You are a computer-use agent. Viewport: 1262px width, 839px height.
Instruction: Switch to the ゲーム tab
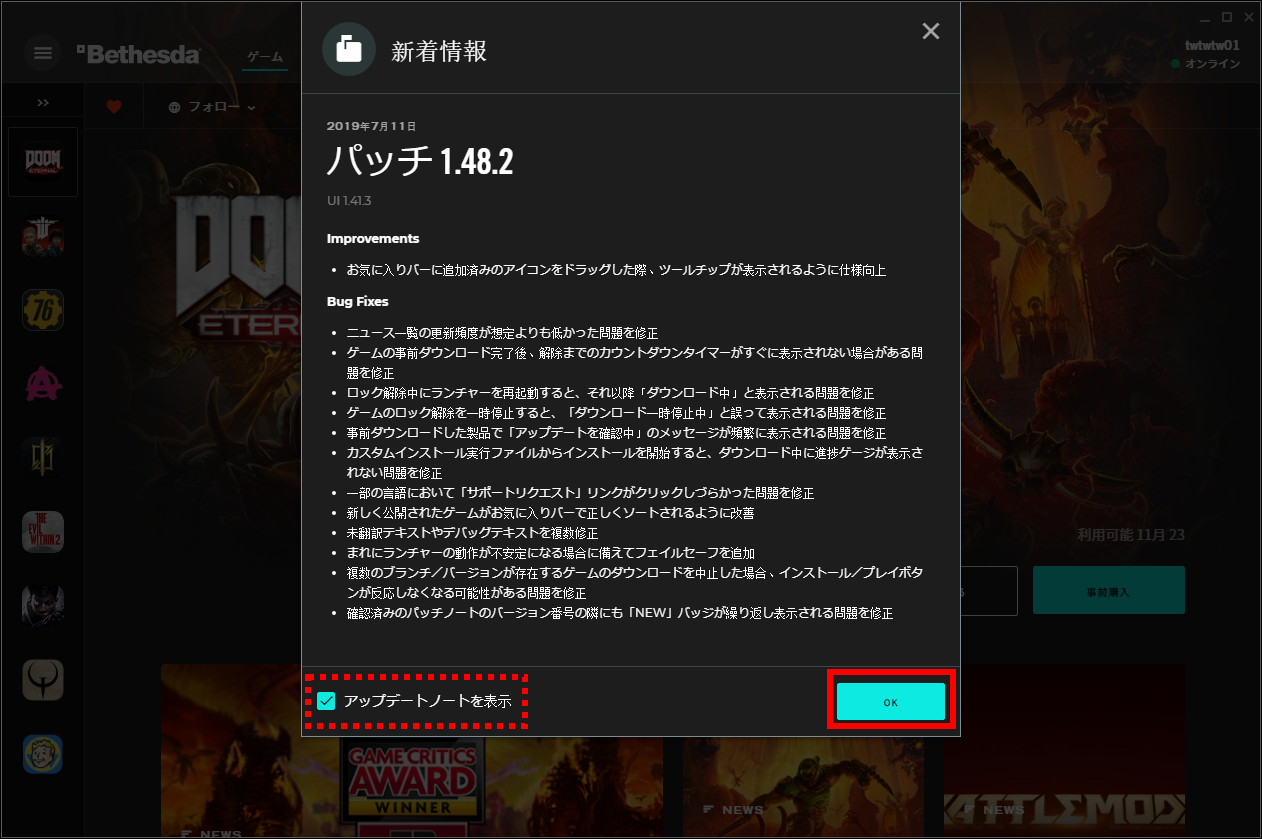coord(266,57)
